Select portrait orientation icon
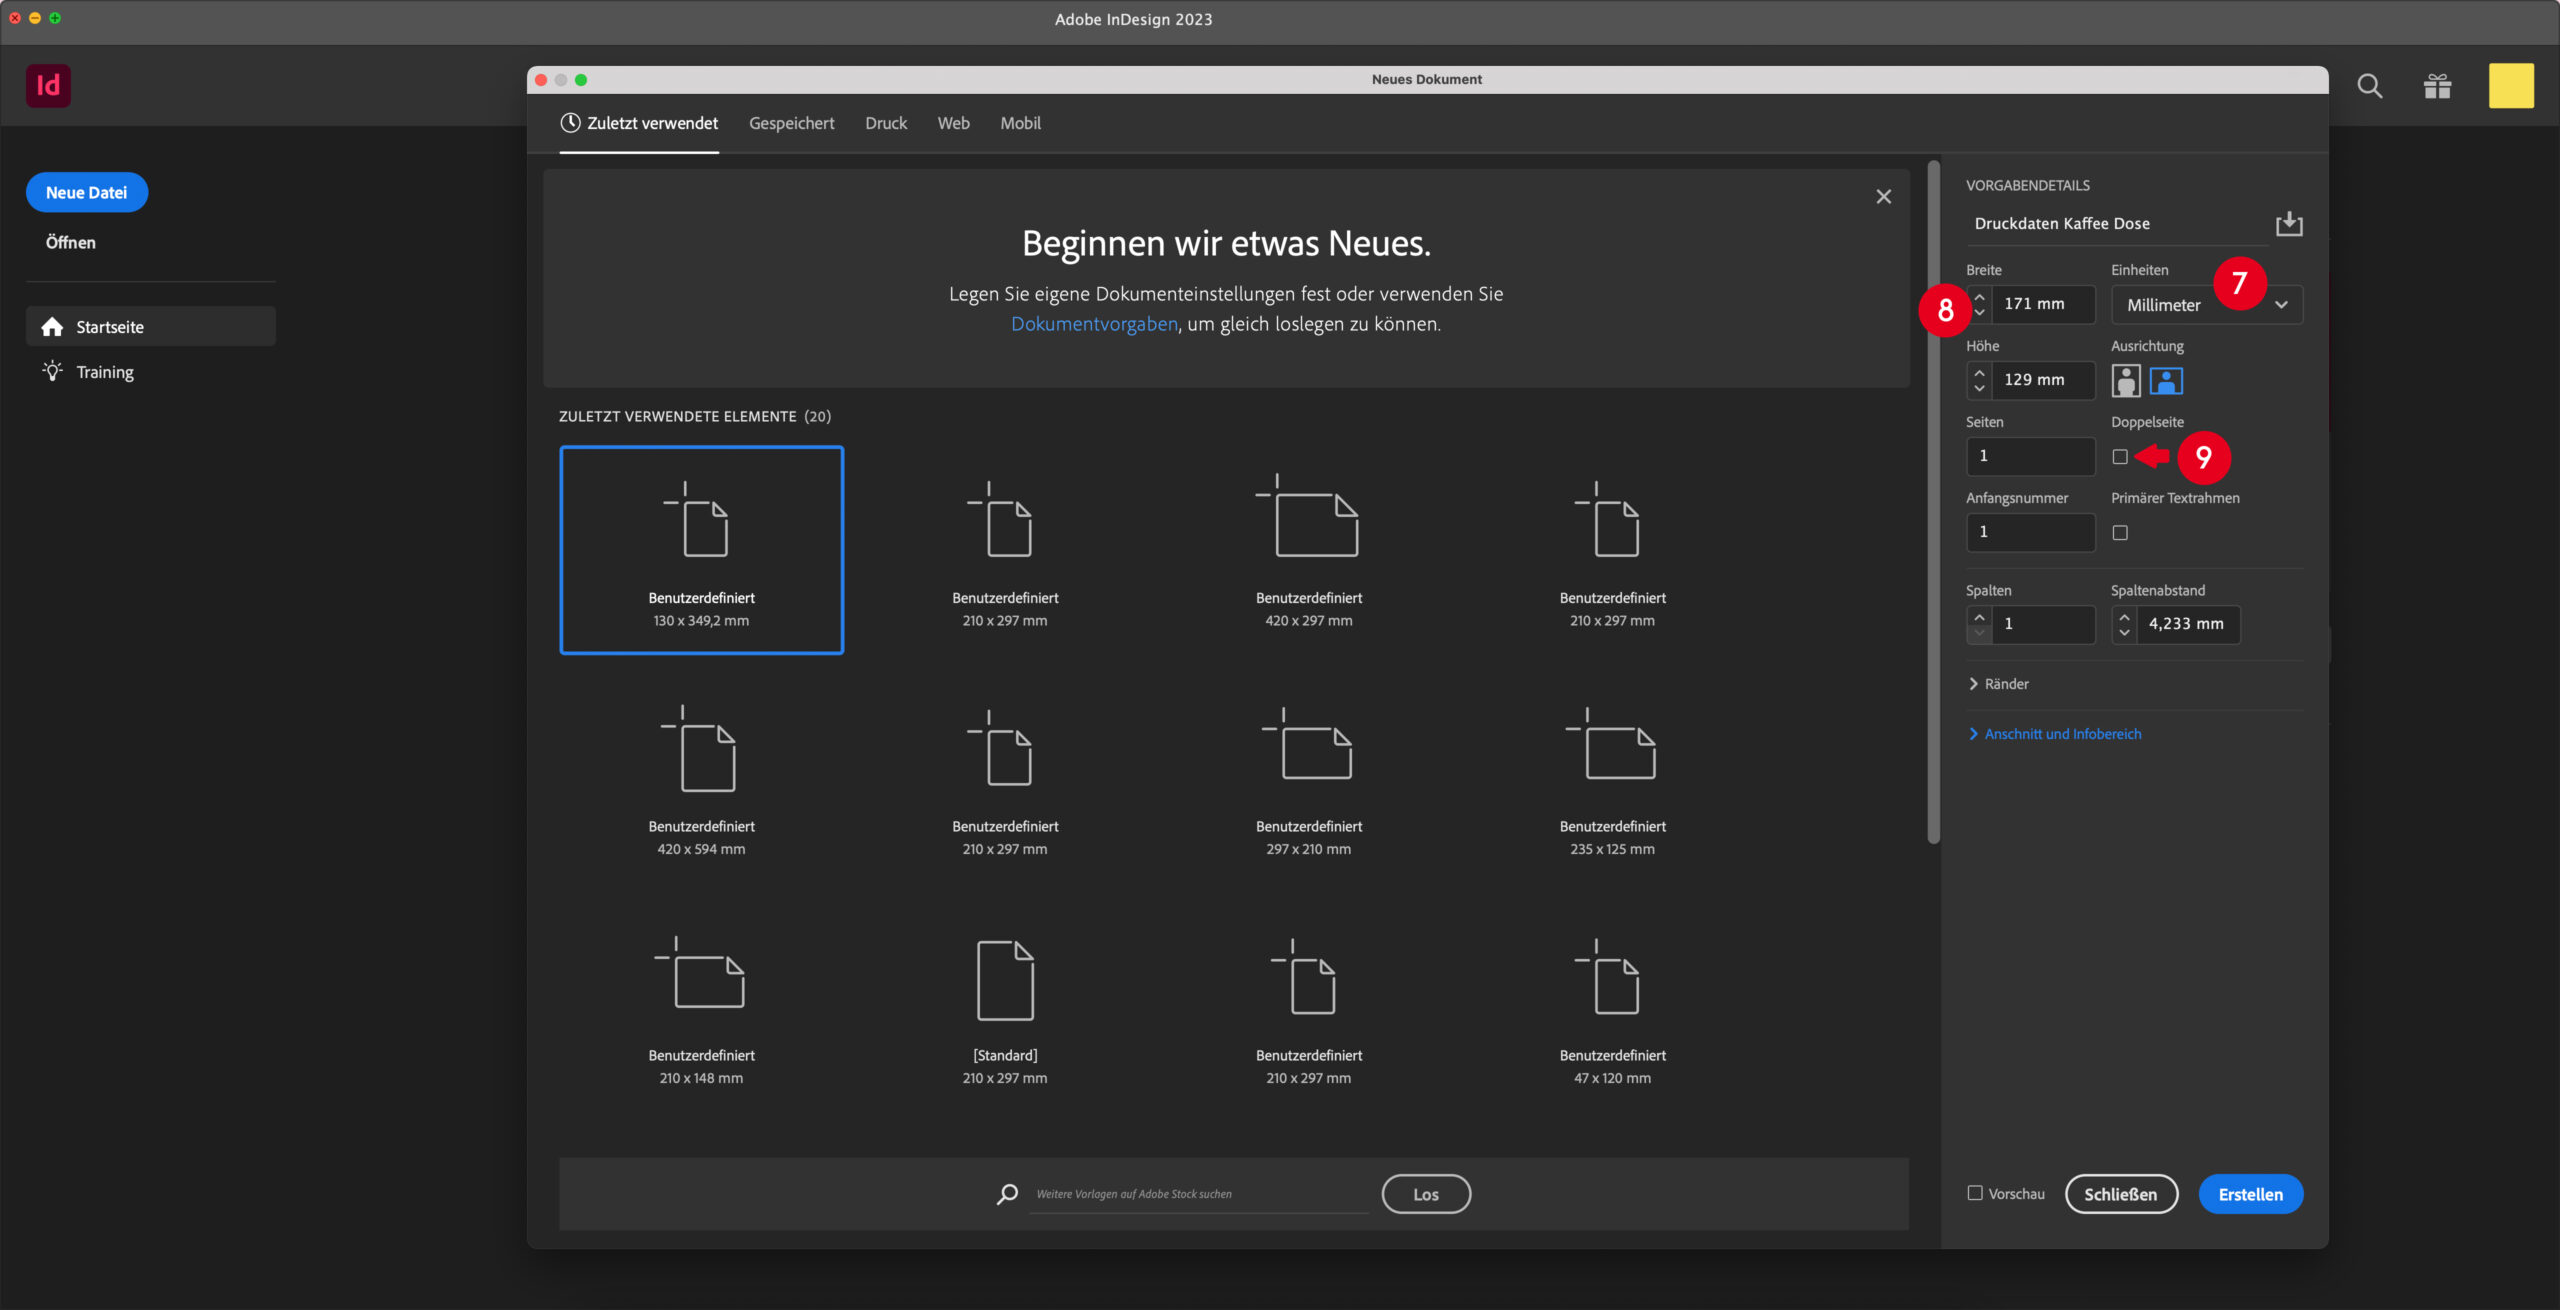The height and width of the screenshot is (1310, 2560). (2125, 381)
